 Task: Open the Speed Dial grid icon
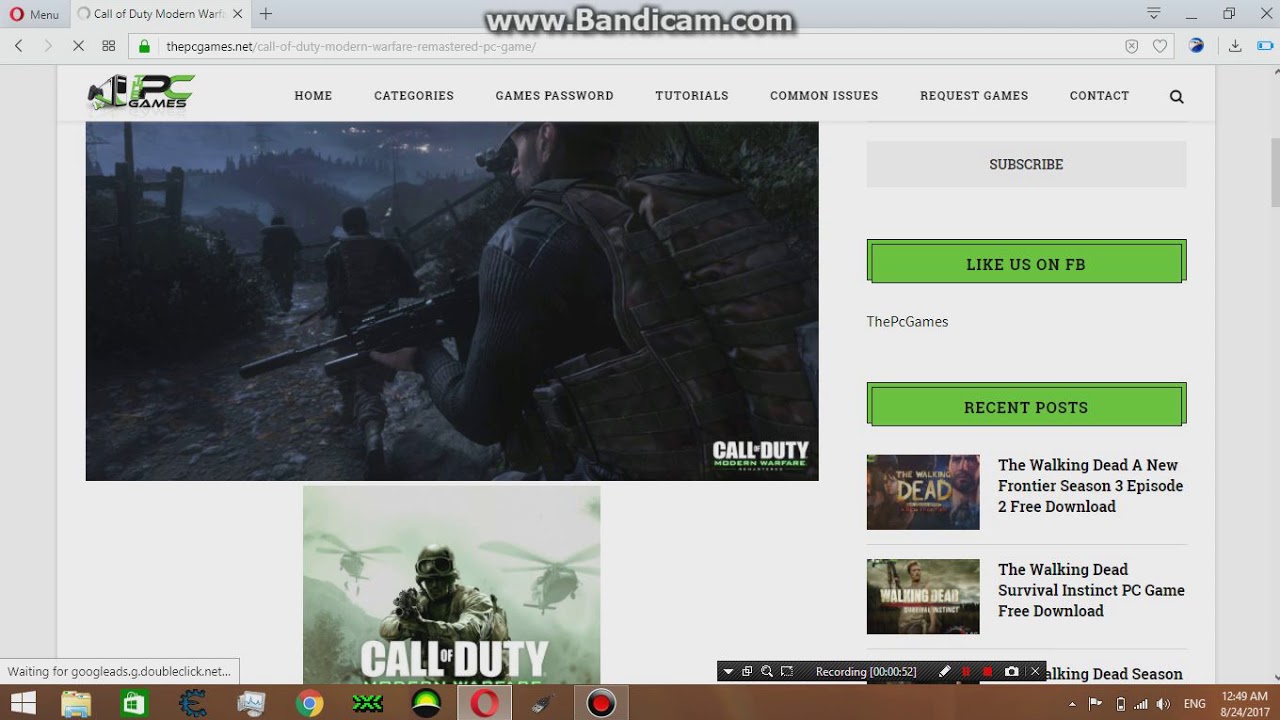[109, 46]
